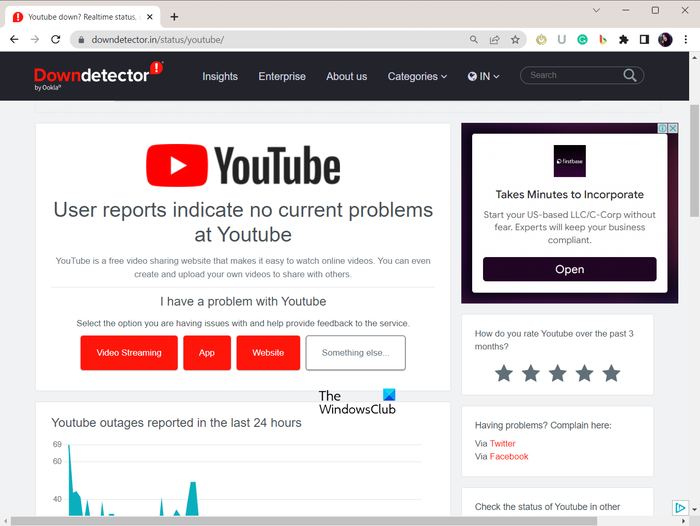
Task: Open the About us page
Action: pos(346,76)
